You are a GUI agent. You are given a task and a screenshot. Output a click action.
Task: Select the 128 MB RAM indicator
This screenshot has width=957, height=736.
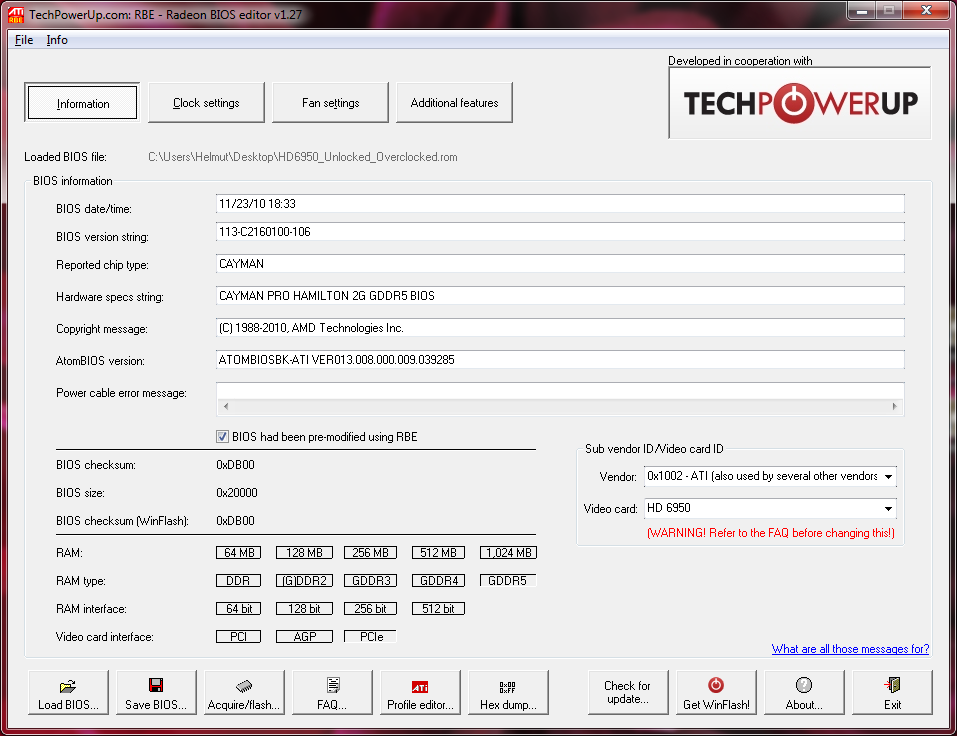[305, 552]
